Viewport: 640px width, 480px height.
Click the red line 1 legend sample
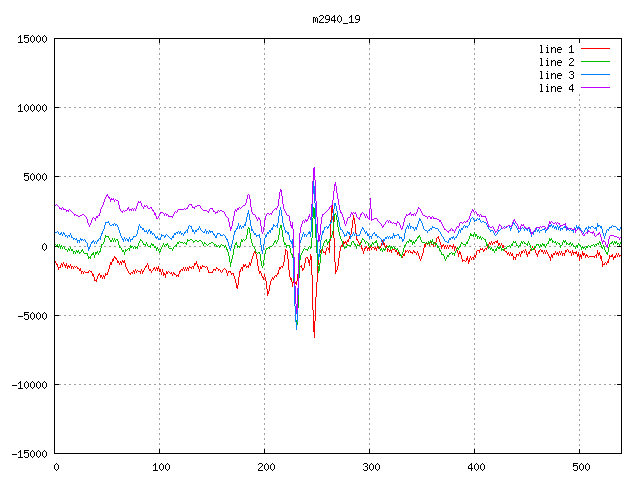(596, 49)
